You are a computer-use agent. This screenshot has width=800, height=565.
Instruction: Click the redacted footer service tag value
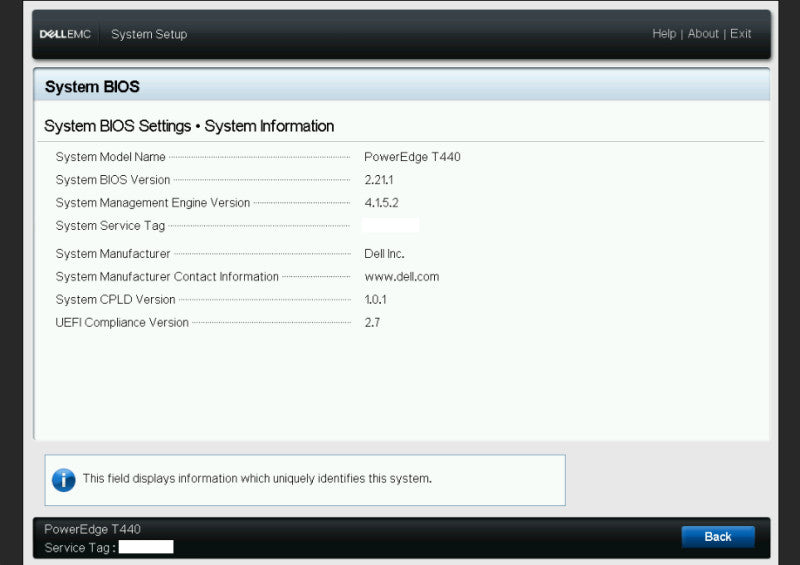[146, 547]
